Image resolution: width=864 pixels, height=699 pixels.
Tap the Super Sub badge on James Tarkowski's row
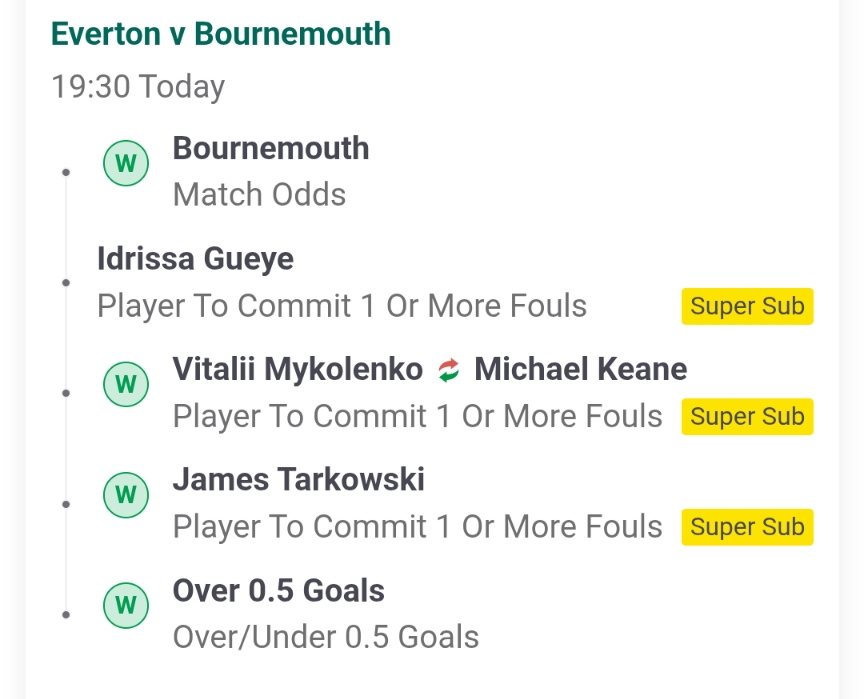point(747,526)
